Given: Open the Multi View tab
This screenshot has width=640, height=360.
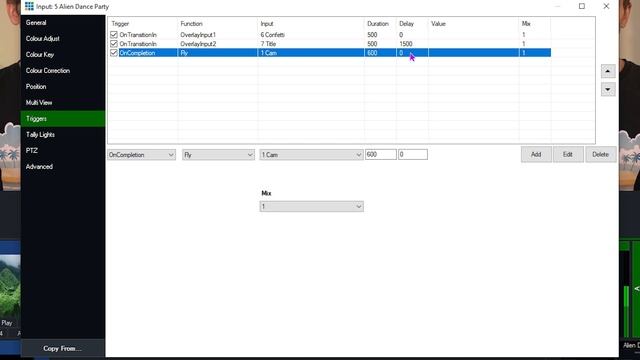Looking at the screenshot, I should [63, 102].
